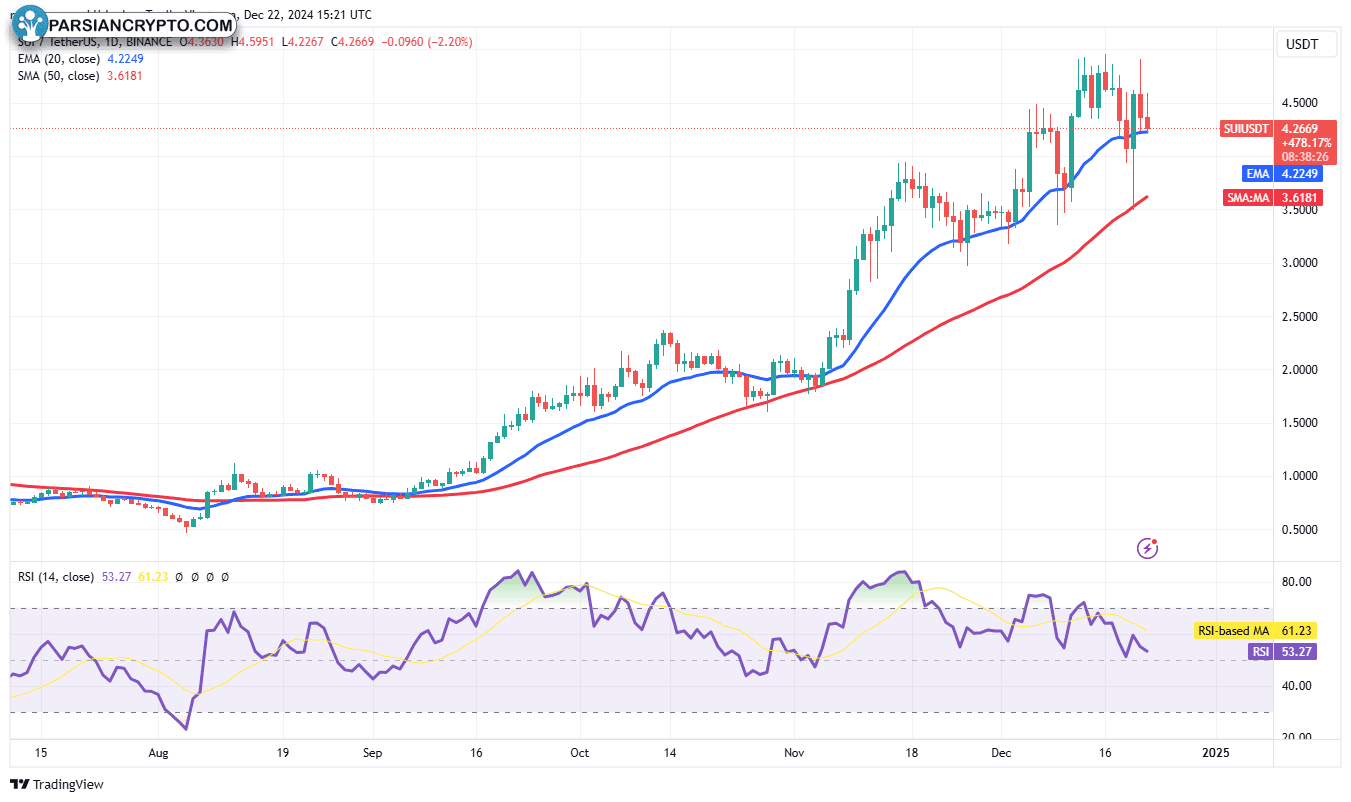Click the RSI (14, close) legend label
Image resolution: width=1351 pixels, height=802 pixels.
point(56,577)
